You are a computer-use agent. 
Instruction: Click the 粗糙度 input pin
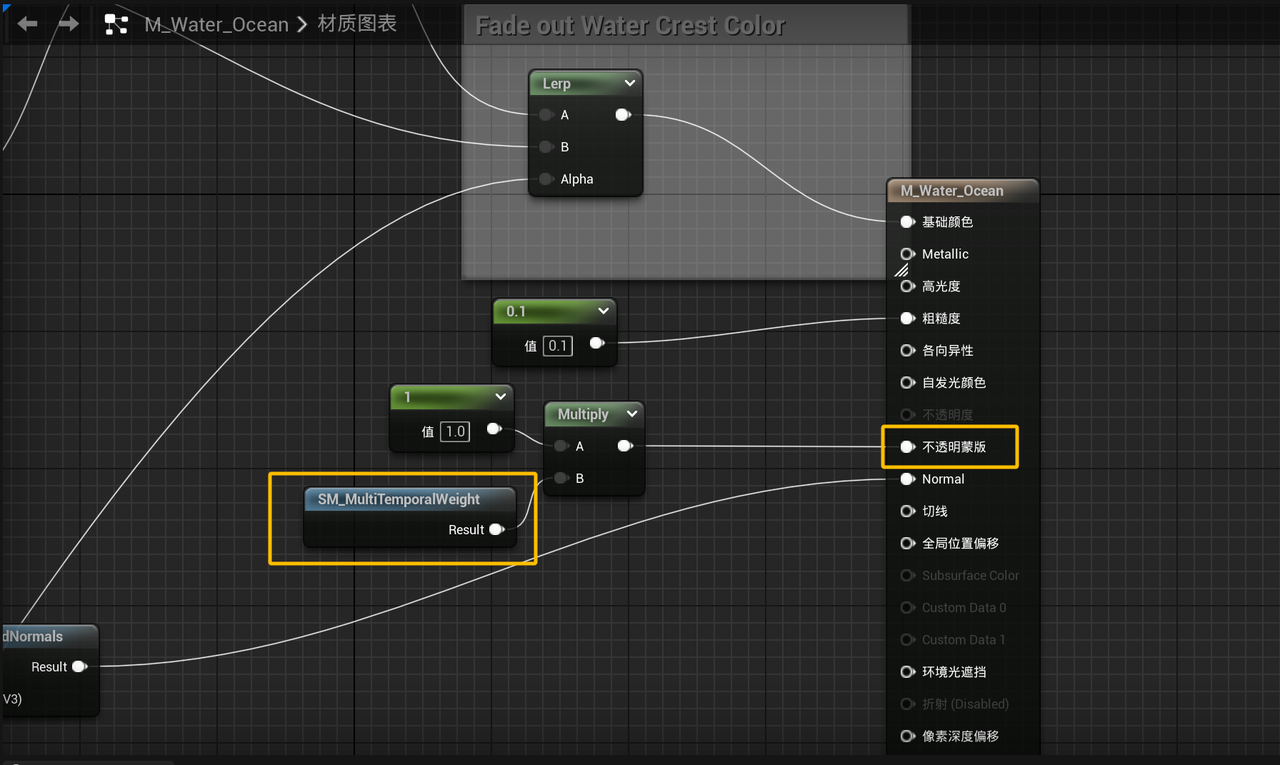tap(907, 318)
